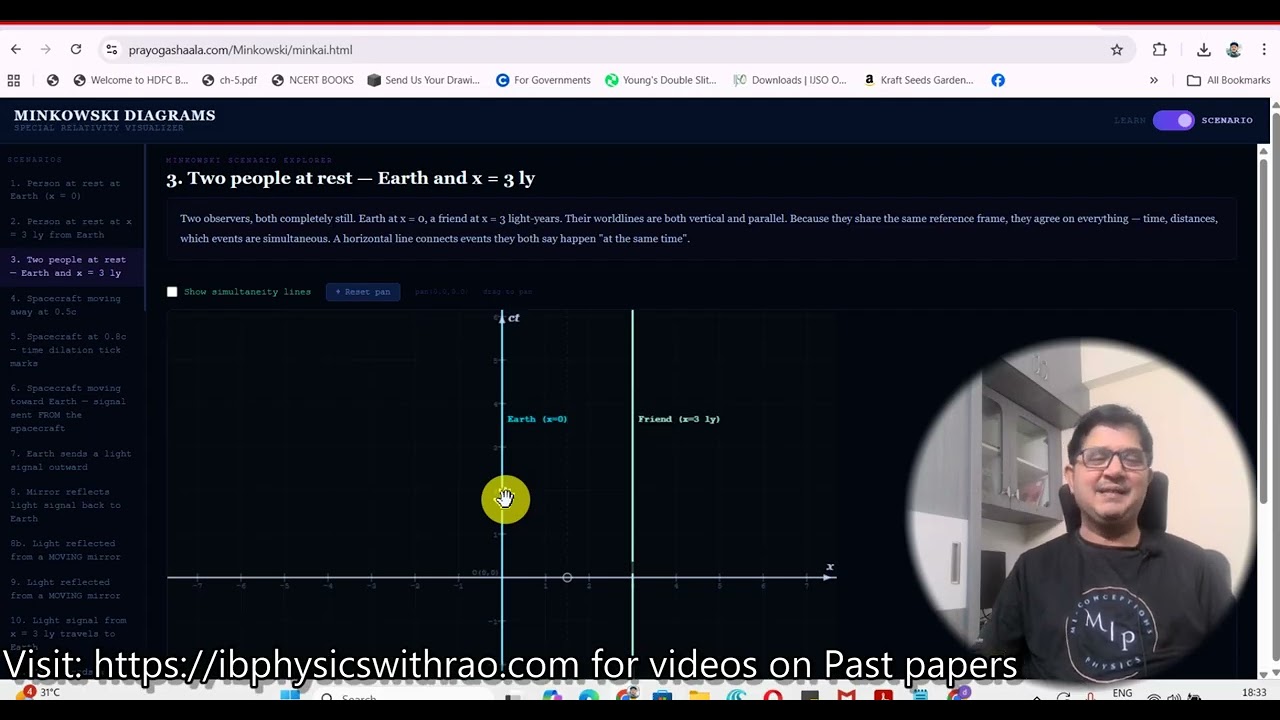Image resolution: width=1280 pixels, height=720 pixels.
Task: Open the Facebook bookmark icon
Action: pyautogui.click(x=998, y=80)
